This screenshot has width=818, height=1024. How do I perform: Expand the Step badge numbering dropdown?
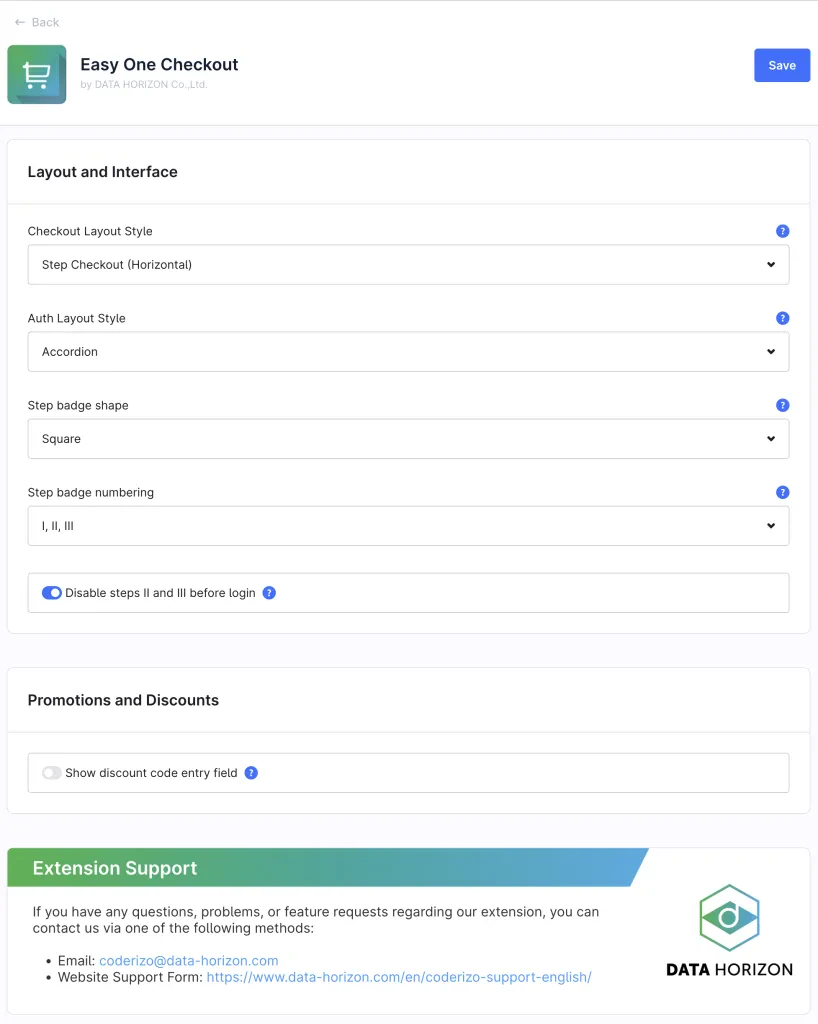[x=408, y=526]
